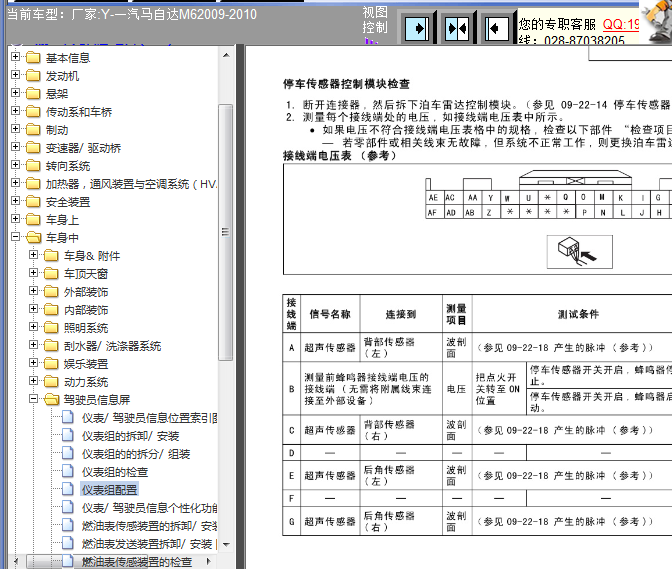Screen dimensions: 672x569
Task: Expand the 安全装置 folder node
Action: pos(15,201)
